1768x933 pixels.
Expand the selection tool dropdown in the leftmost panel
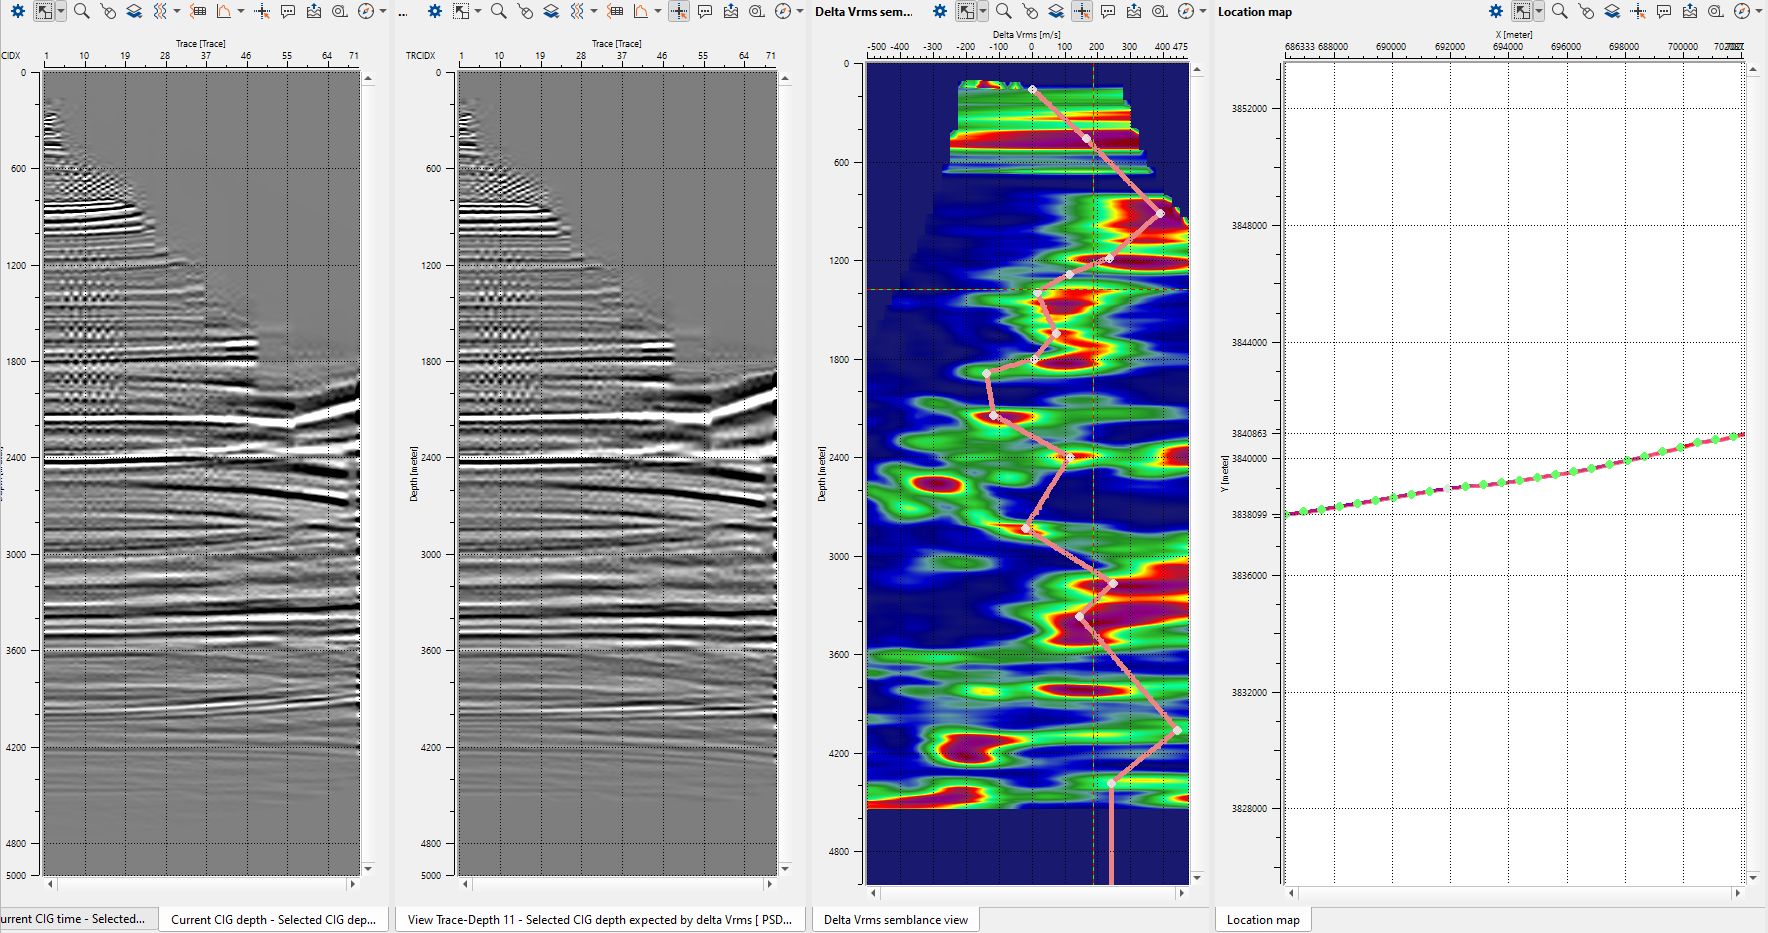tap(61, 11)
